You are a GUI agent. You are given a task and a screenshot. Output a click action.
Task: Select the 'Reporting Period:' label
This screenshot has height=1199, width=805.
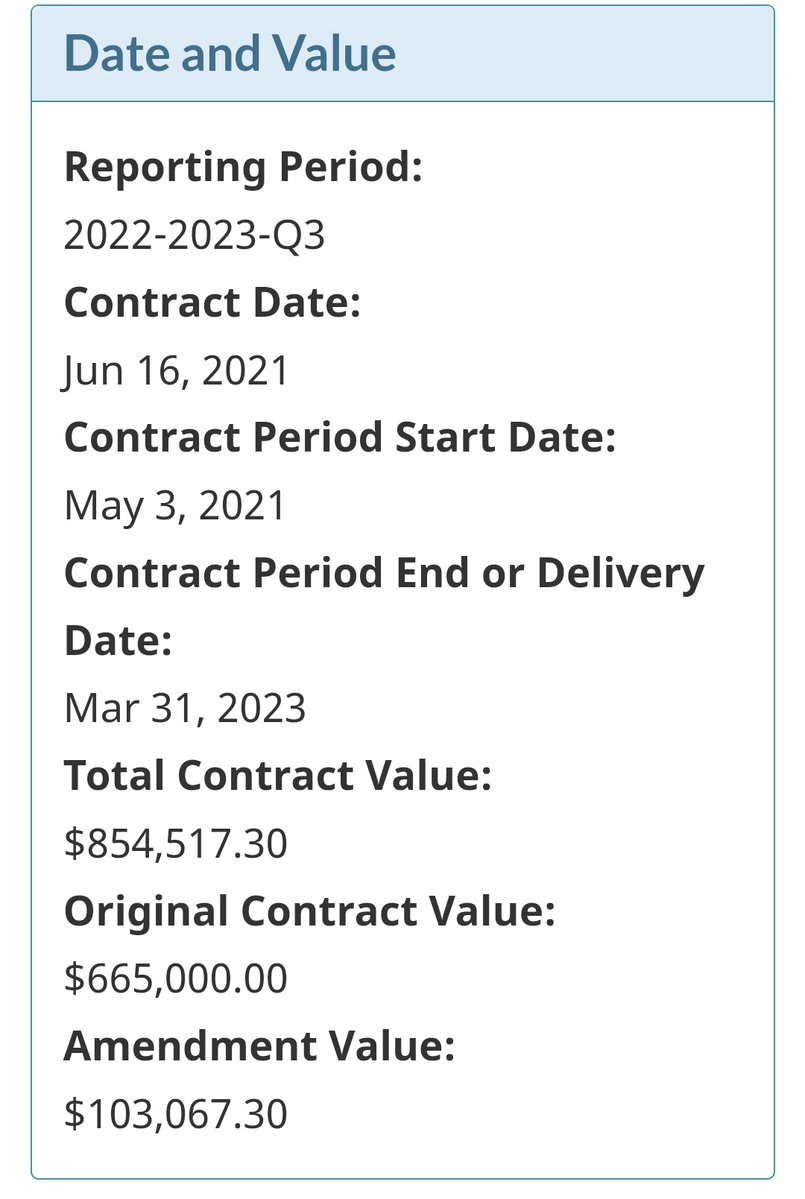click(x=243, y=167)
